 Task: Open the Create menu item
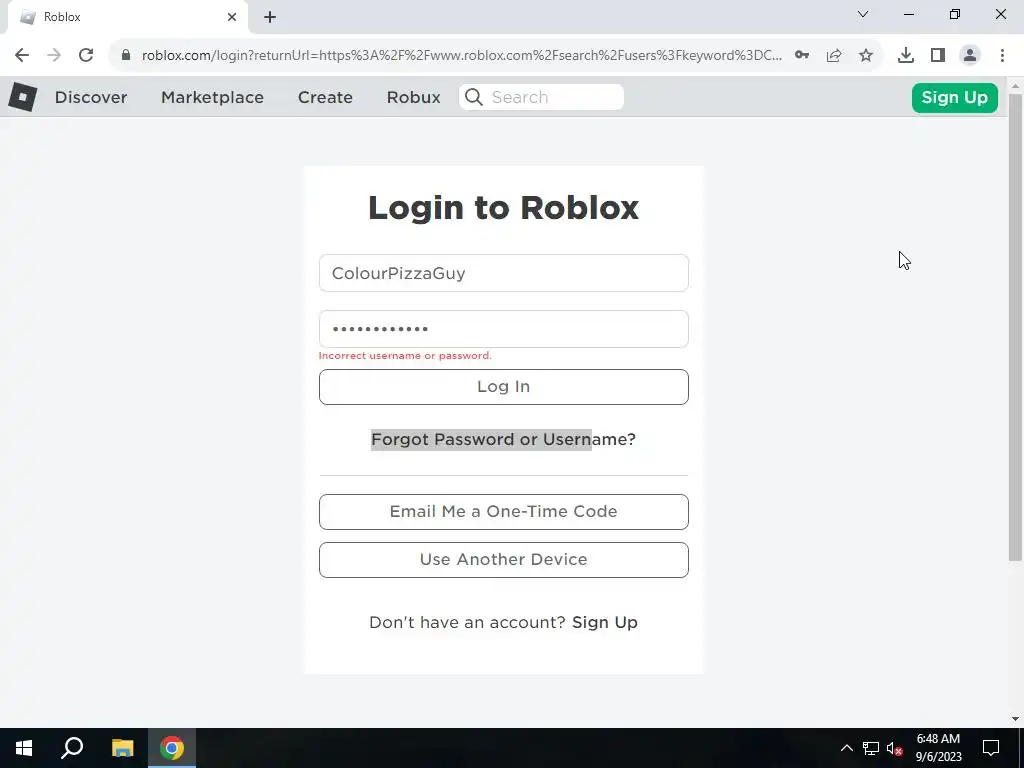tap(325, 97)
